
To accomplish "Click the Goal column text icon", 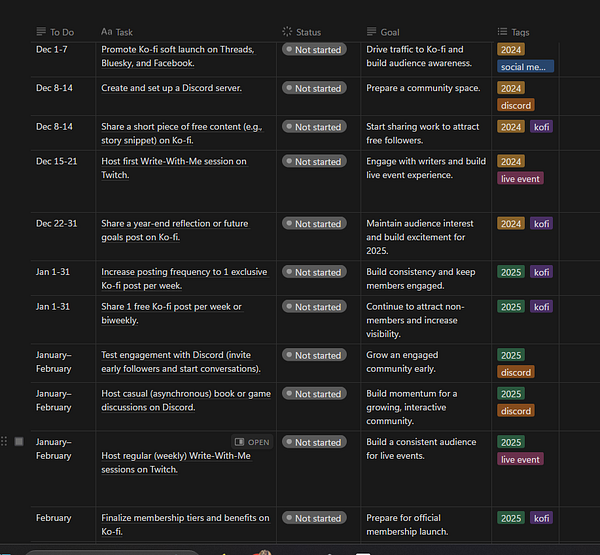I will pyautogui.click(x=371, y=32).
